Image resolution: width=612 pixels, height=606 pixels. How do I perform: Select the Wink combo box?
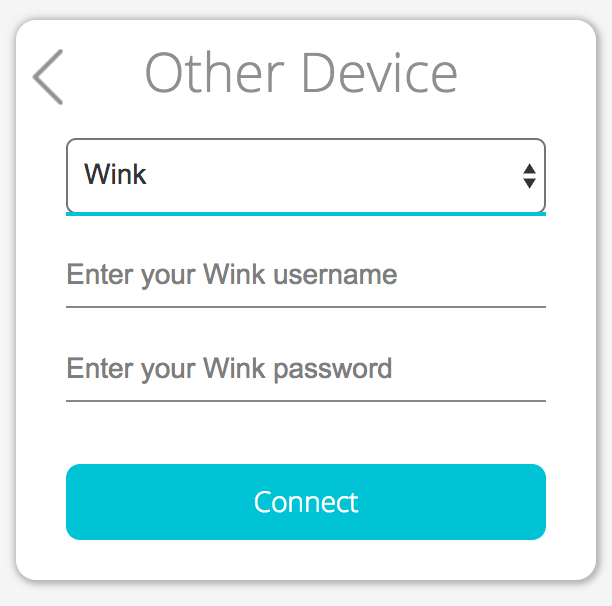point(305,176)
